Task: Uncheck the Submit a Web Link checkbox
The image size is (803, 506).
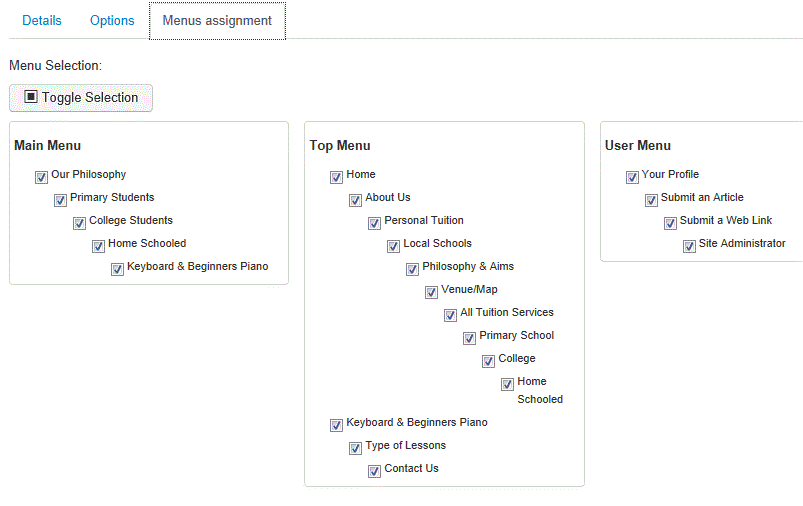Action: pyautogui.click(x=670, y=223)
